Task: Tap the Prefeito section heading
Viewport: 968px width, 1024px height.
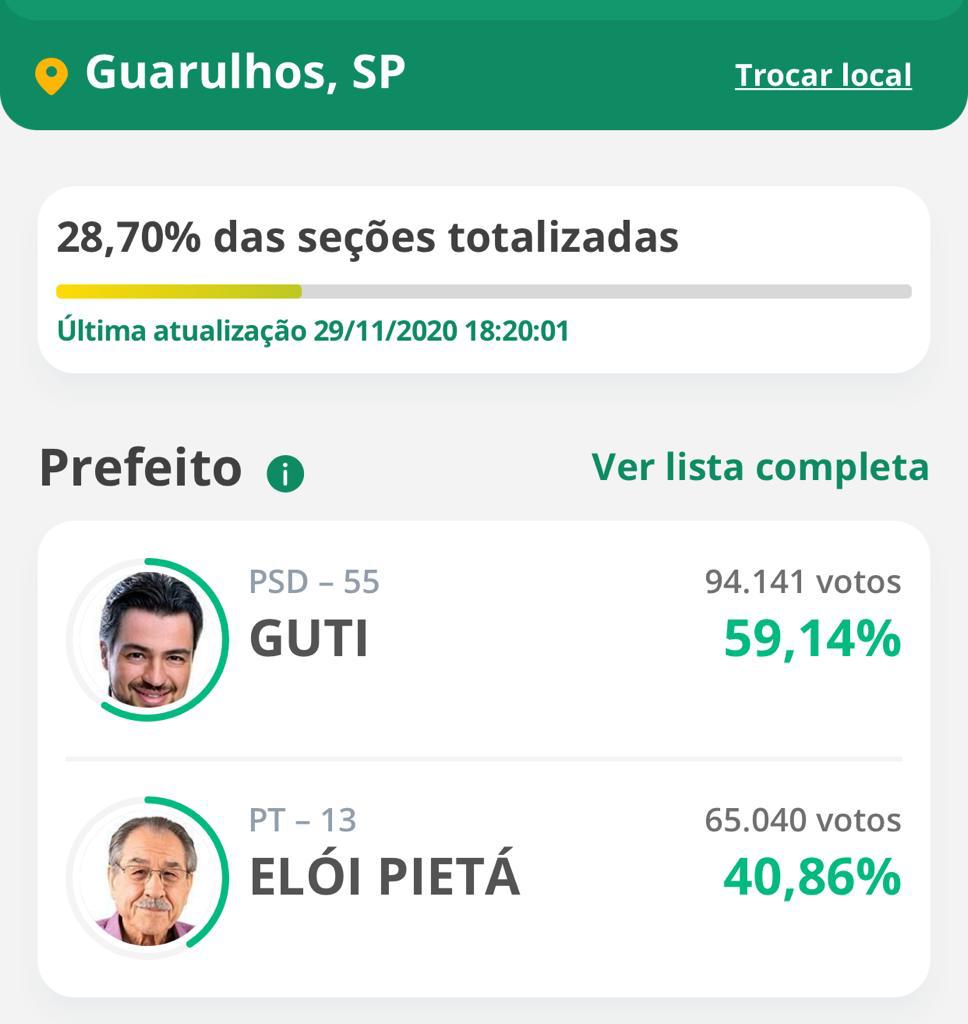Action: point(141,468)
